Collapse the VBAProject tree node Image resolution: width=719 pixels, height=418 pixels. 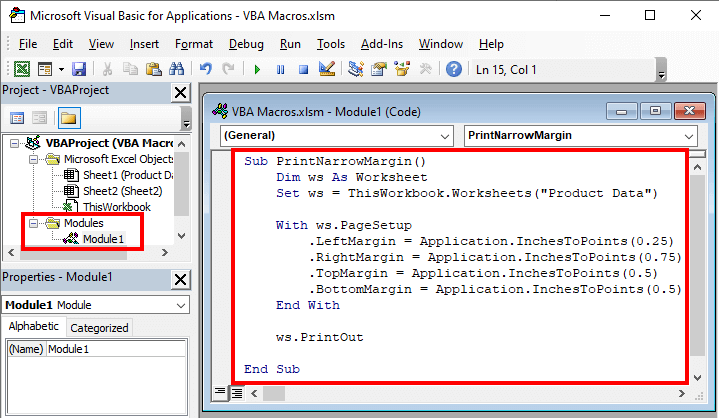[15, 143]
